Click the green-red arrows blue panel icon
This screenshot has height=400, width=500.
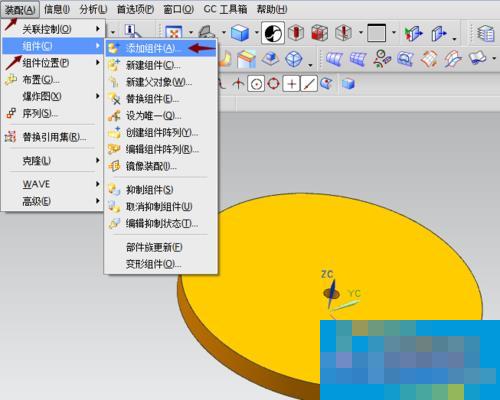click(x=414, y=33)
